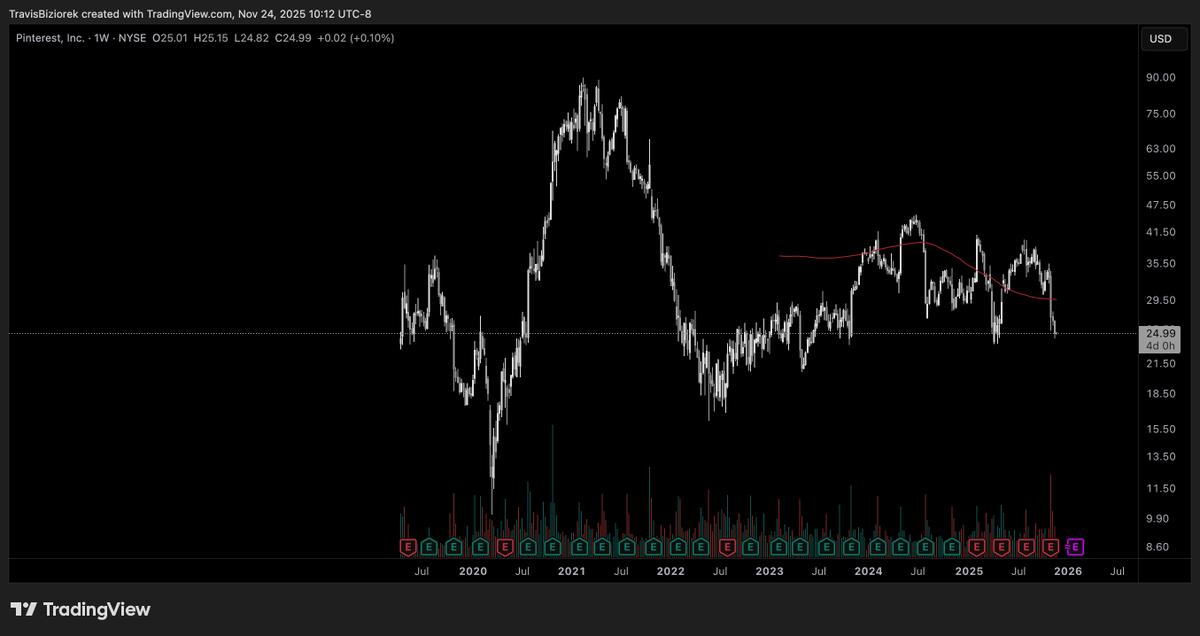
Task: Click the Pinterest, Inc. symbol title
Action: tap(51, 38)
